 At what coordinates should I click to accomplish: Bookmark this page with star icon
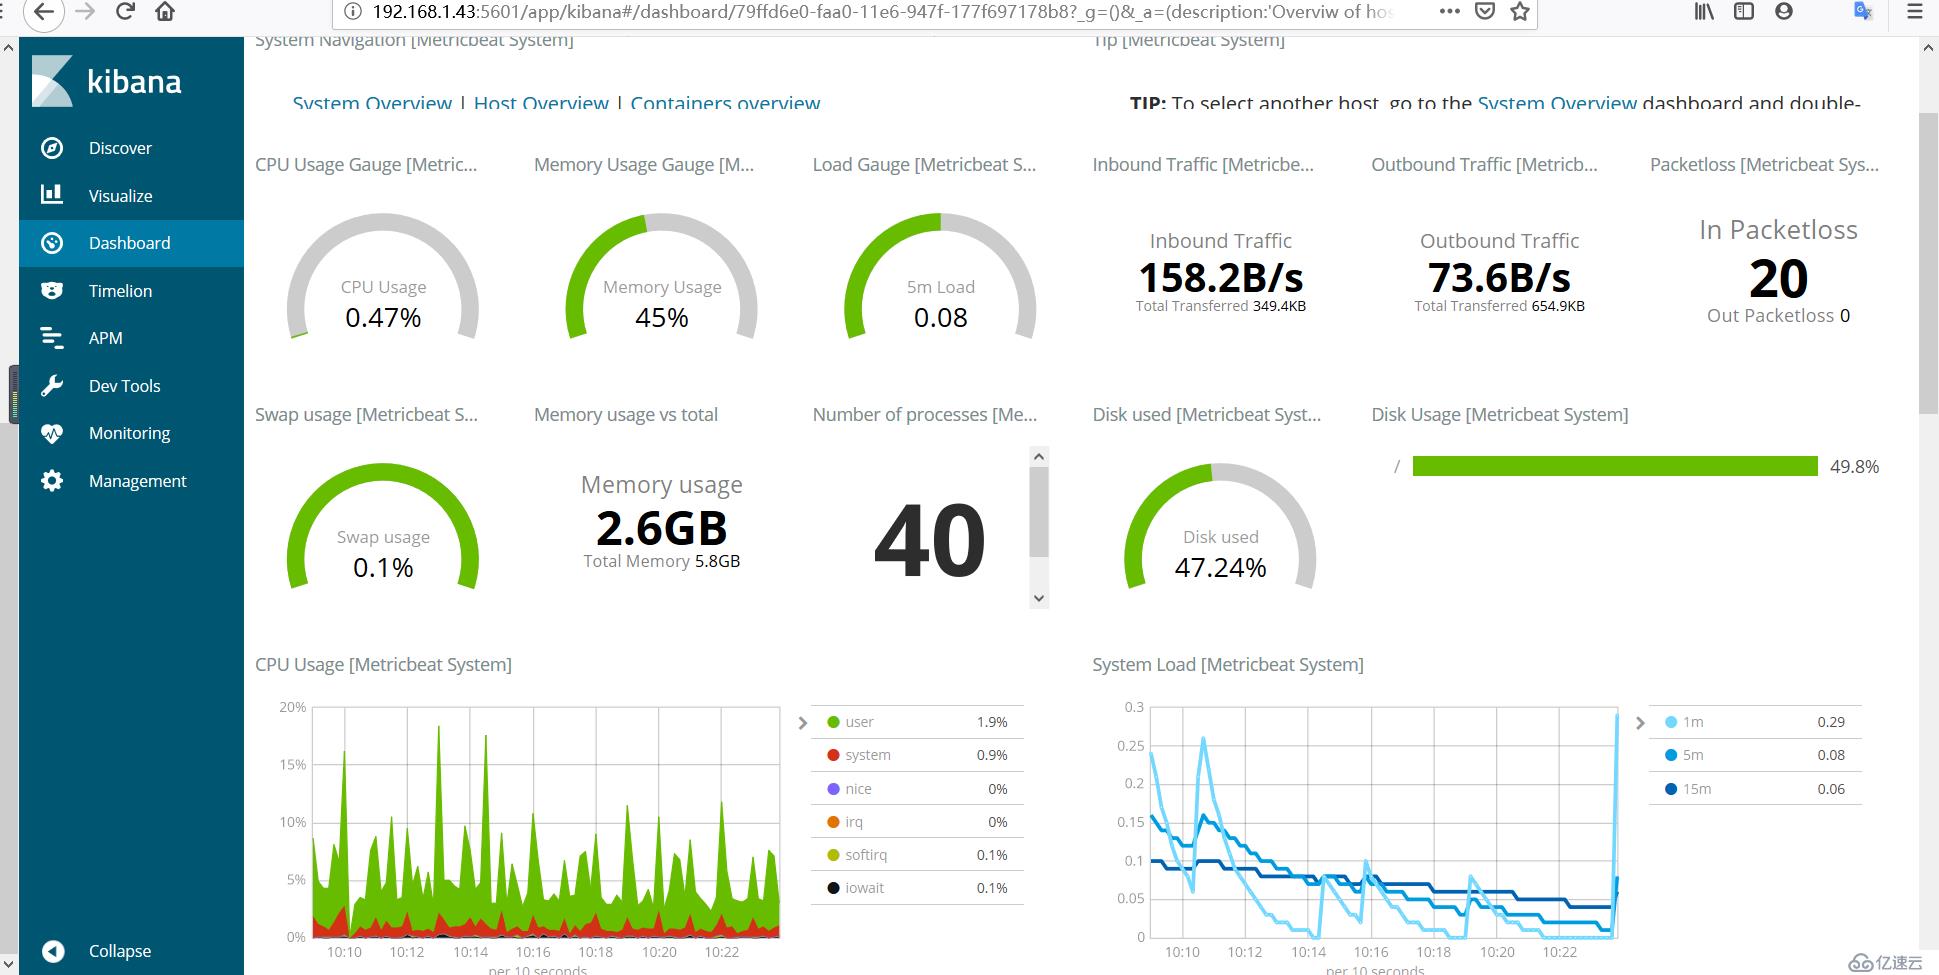1520,12
